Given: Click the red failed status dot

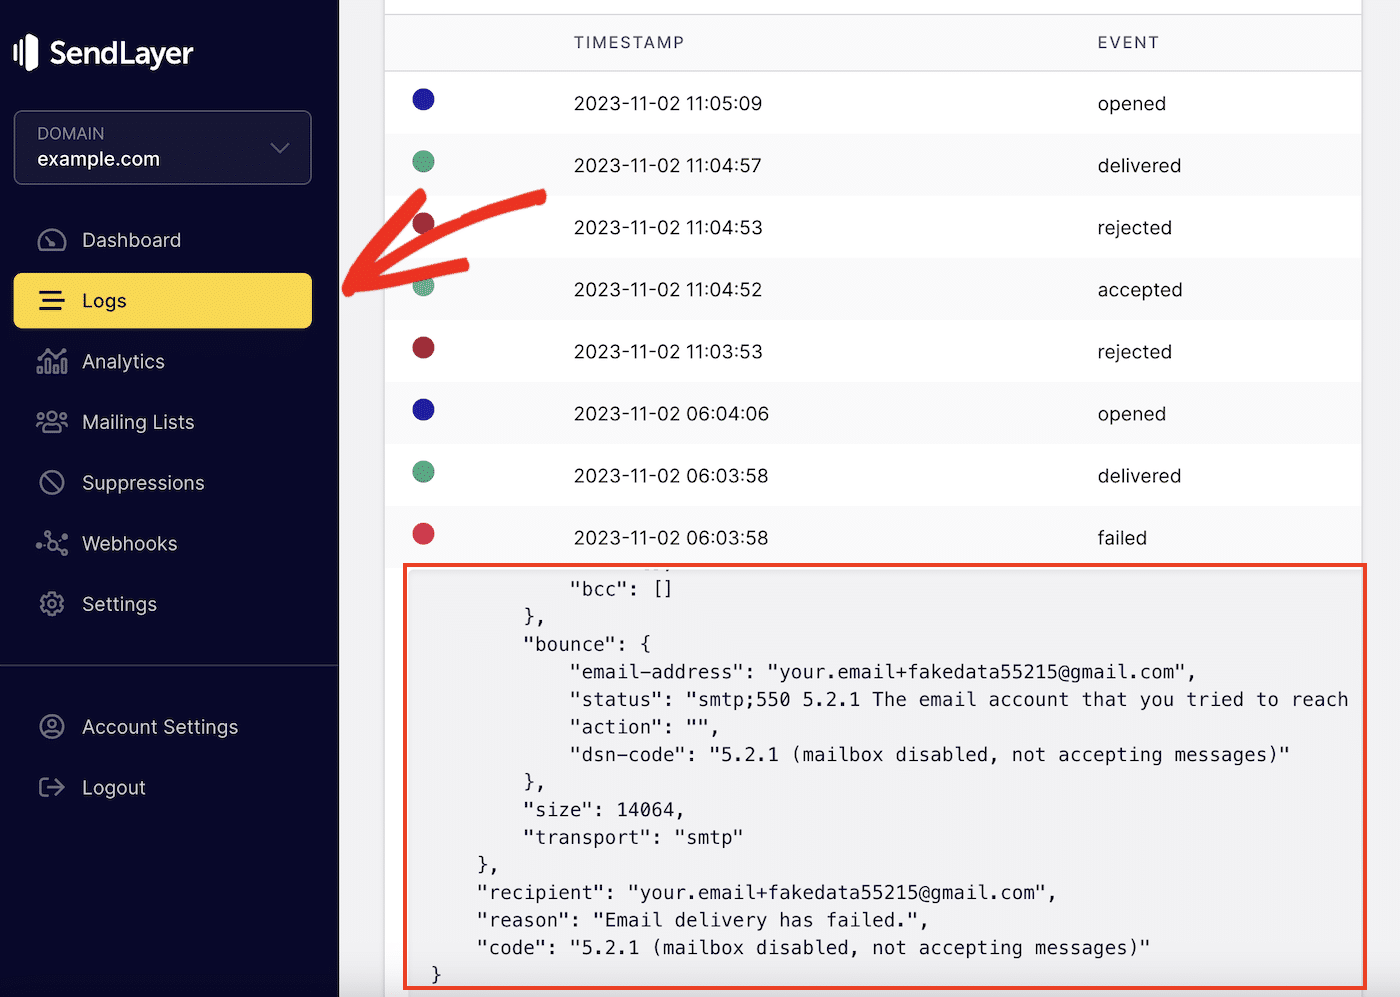Looking at the screenshot, I should tap(423, 533).
